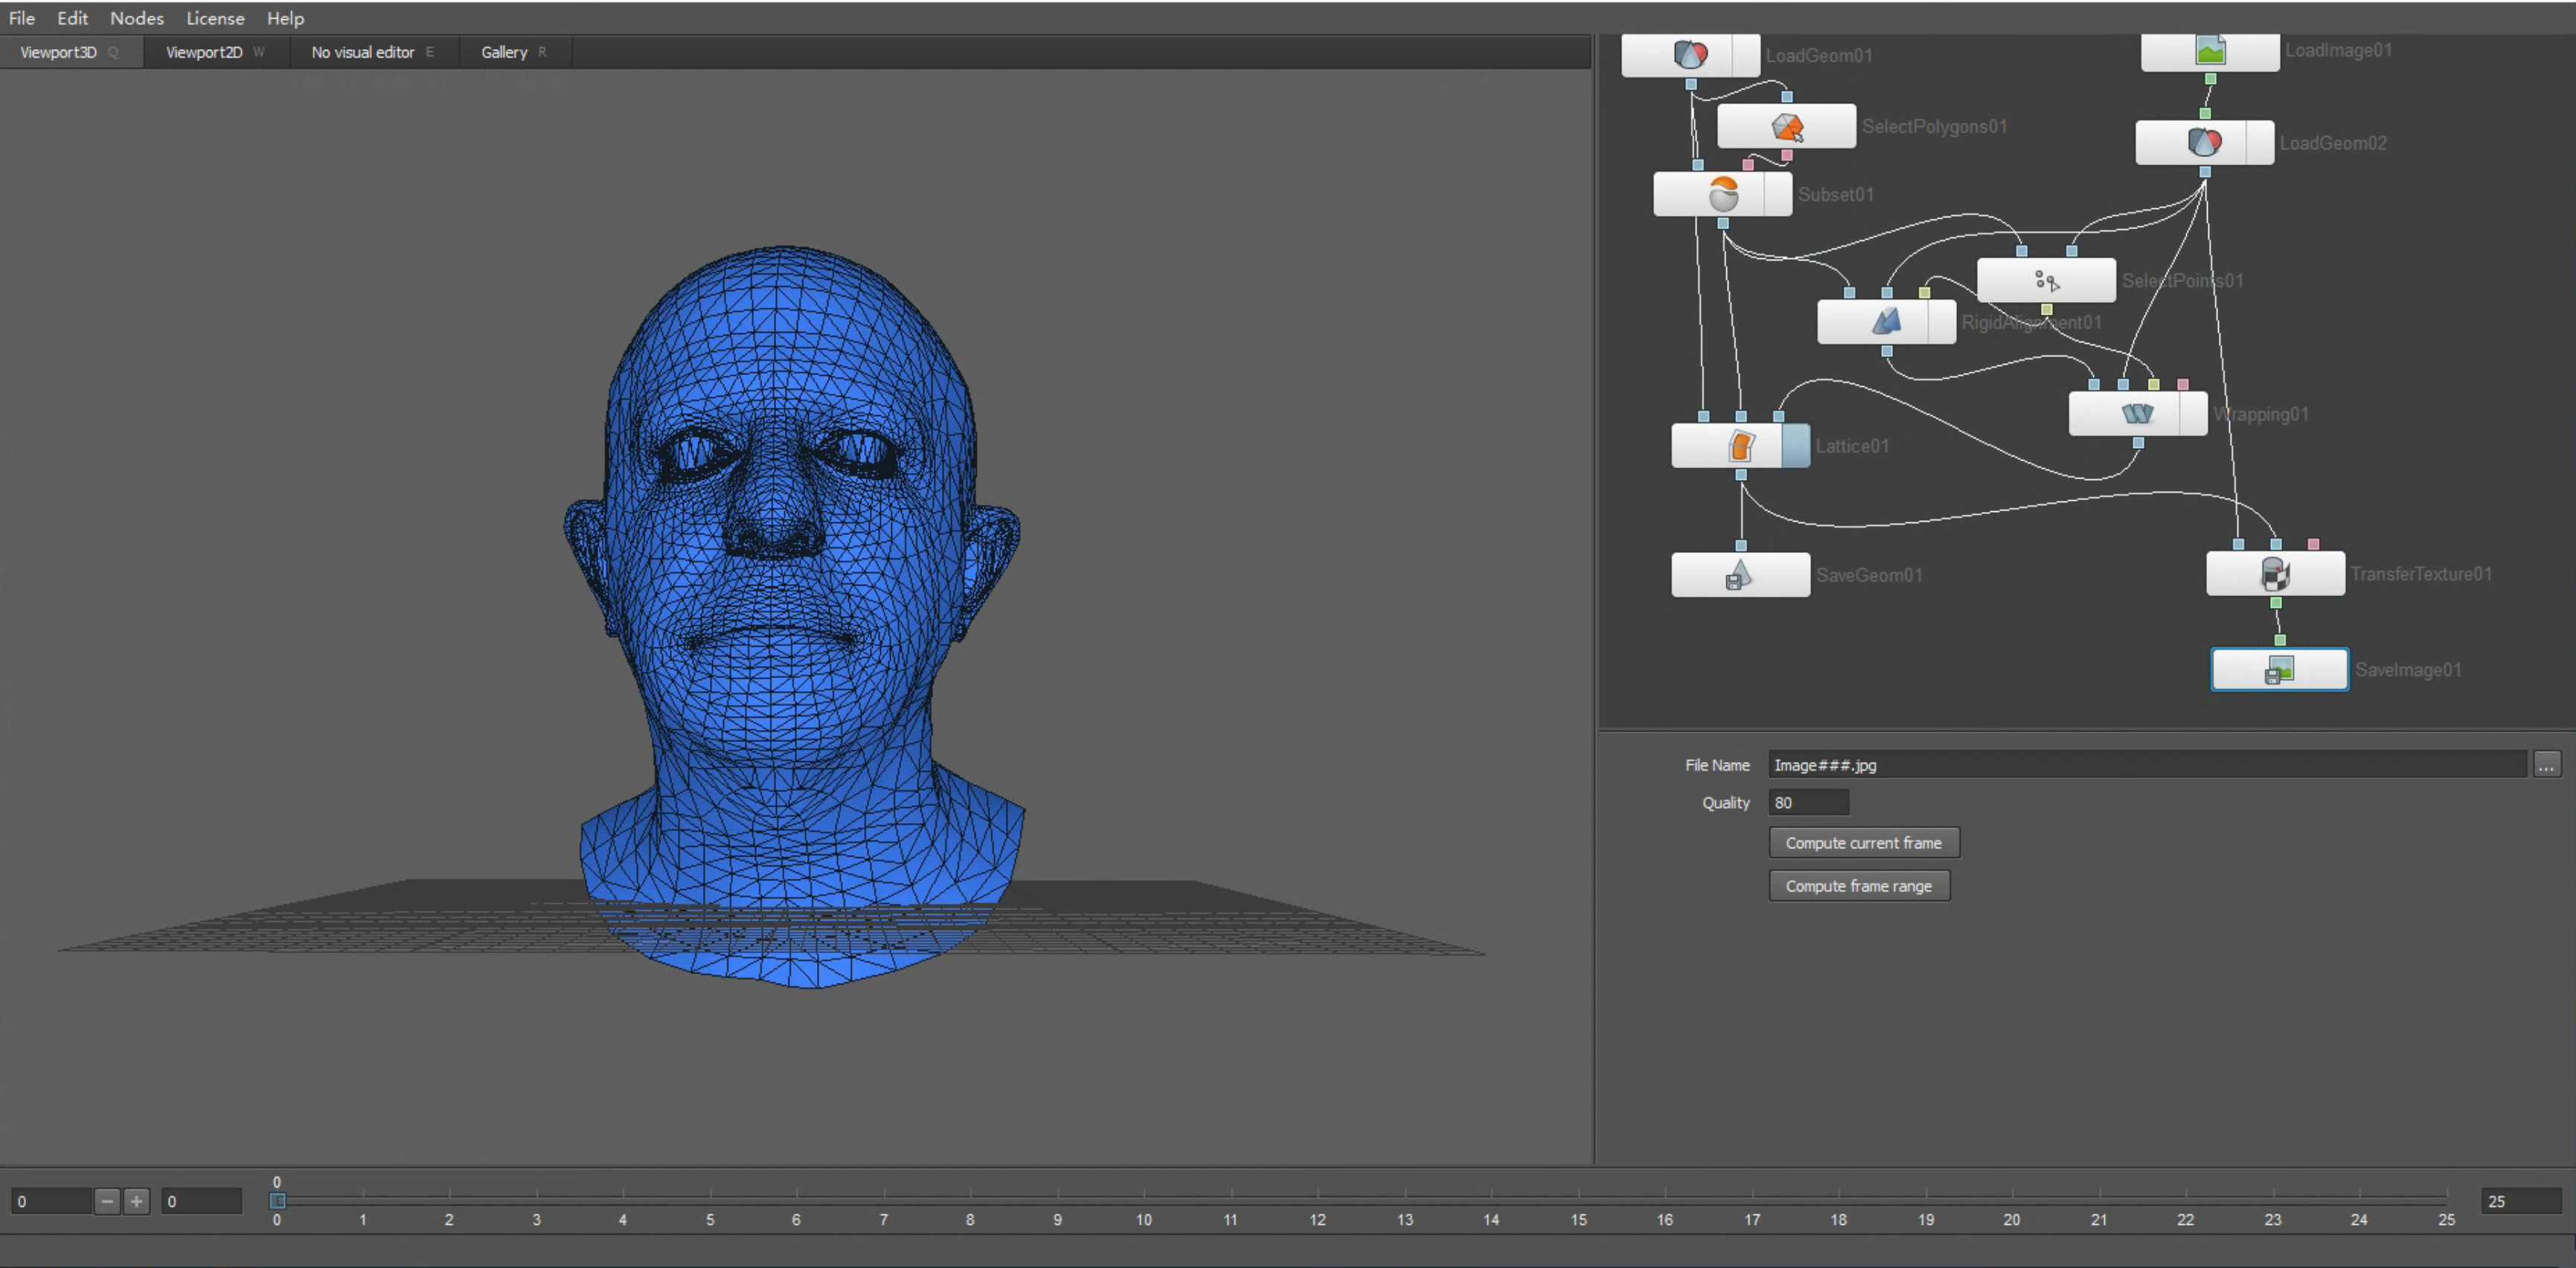Switch to the Gallery tab
The height and width of the screenshot is (1268, 2576).
pos(504,52)
